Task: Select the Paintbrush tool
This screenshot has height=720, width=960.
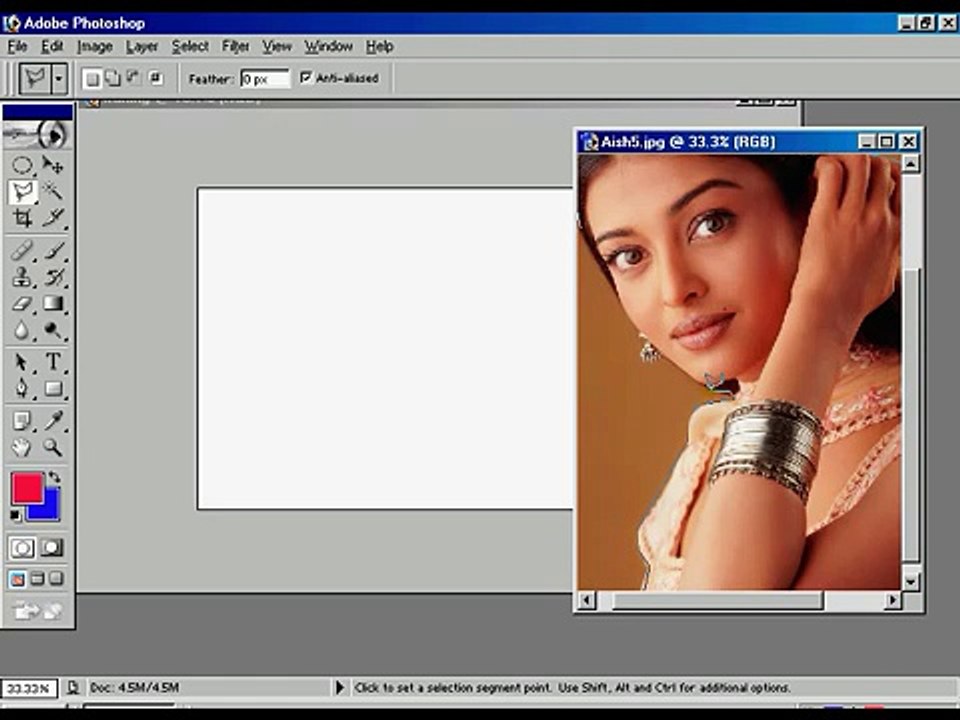Action: pyautogui.click(x=53, y=250)
